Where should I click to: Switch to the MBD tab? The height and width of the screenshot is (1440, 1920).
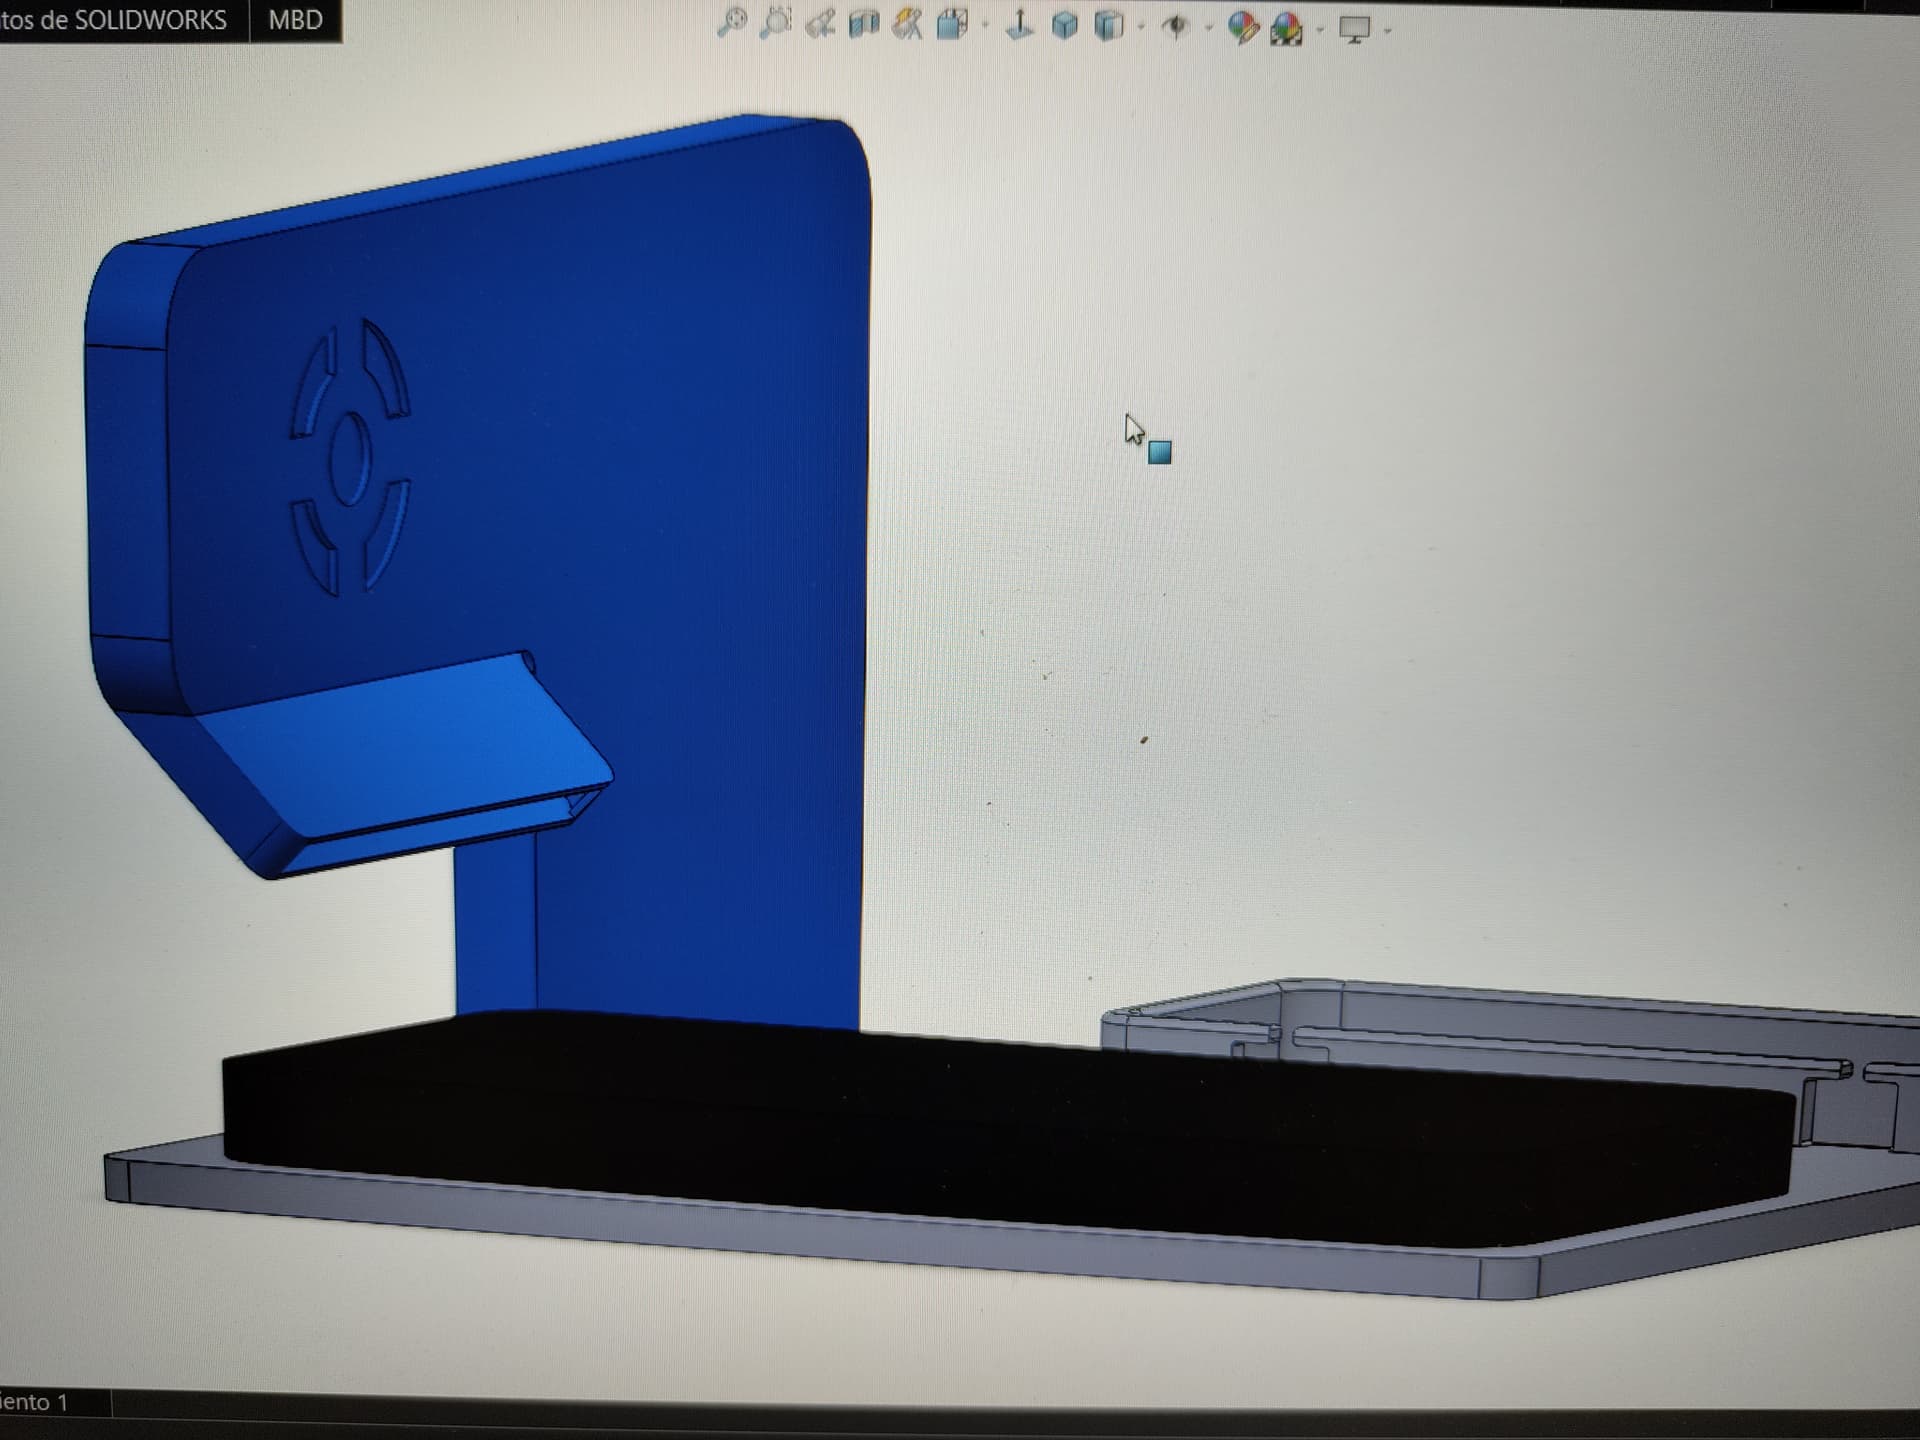296,20
